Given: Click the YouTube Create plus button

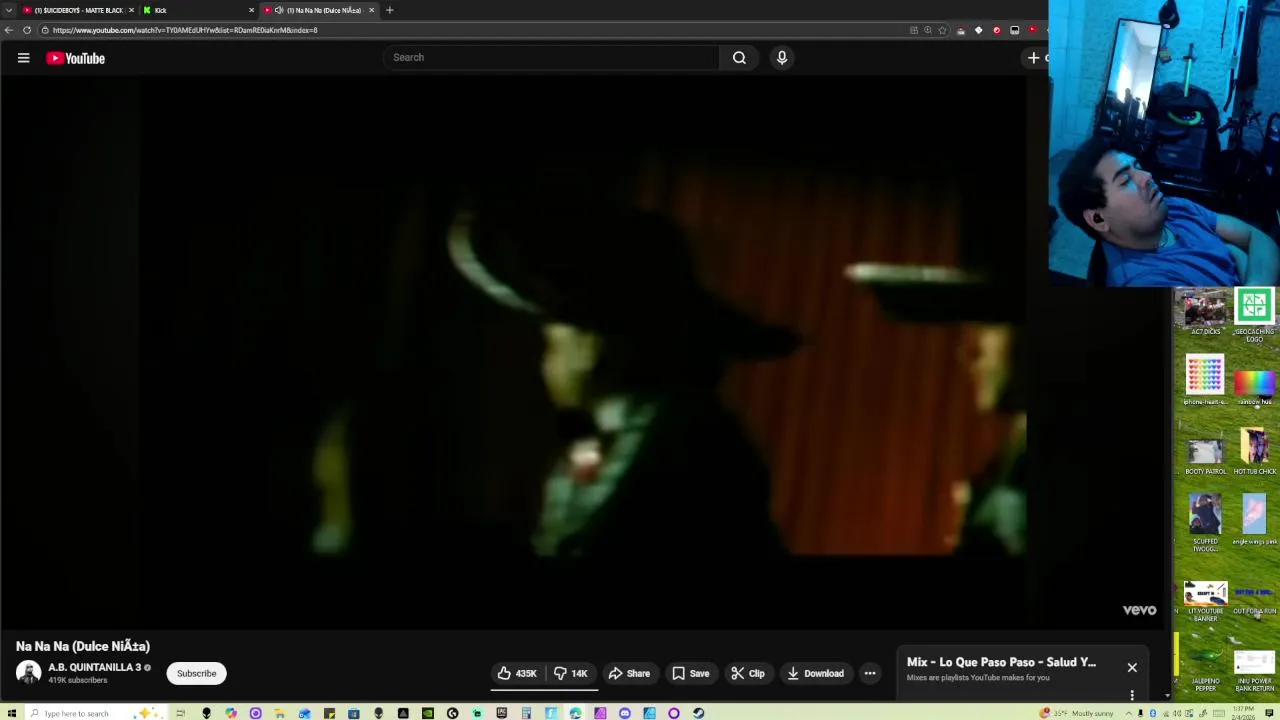Looking at the screenshot, I should coord(1034,57).
